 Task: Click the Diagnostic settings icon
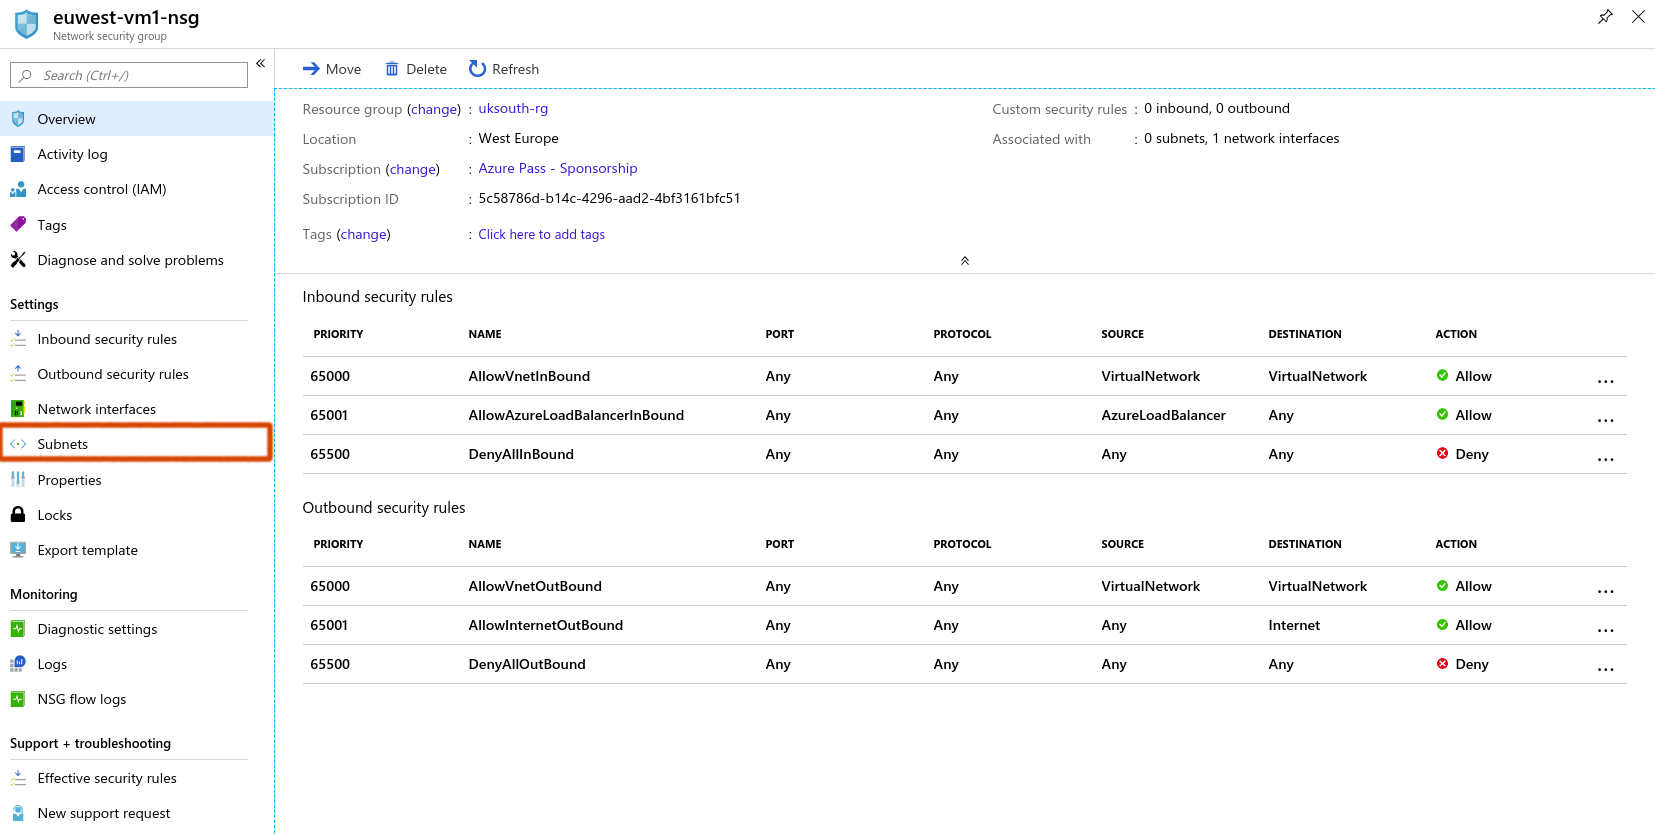[18, 629]
